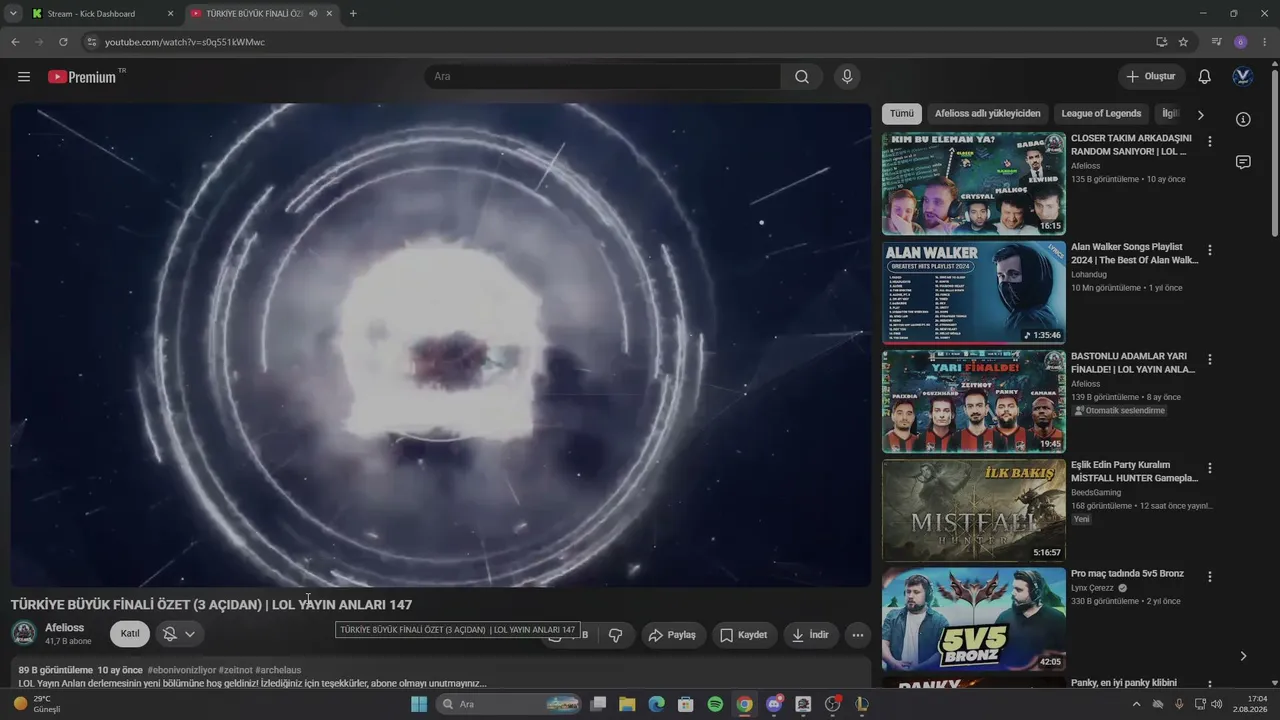Image resolution: width=1280 pixels, height=720 pixels.
Task: Go back in browser history
Action: pos(15,42)
